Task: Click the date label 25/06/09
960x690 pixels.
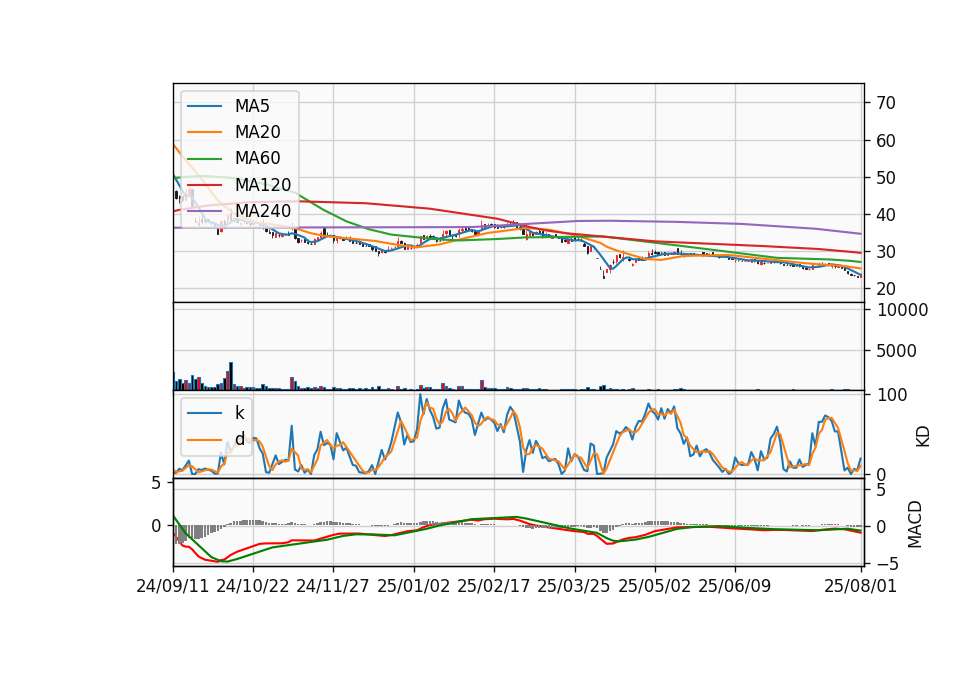Action: (735, 587)
